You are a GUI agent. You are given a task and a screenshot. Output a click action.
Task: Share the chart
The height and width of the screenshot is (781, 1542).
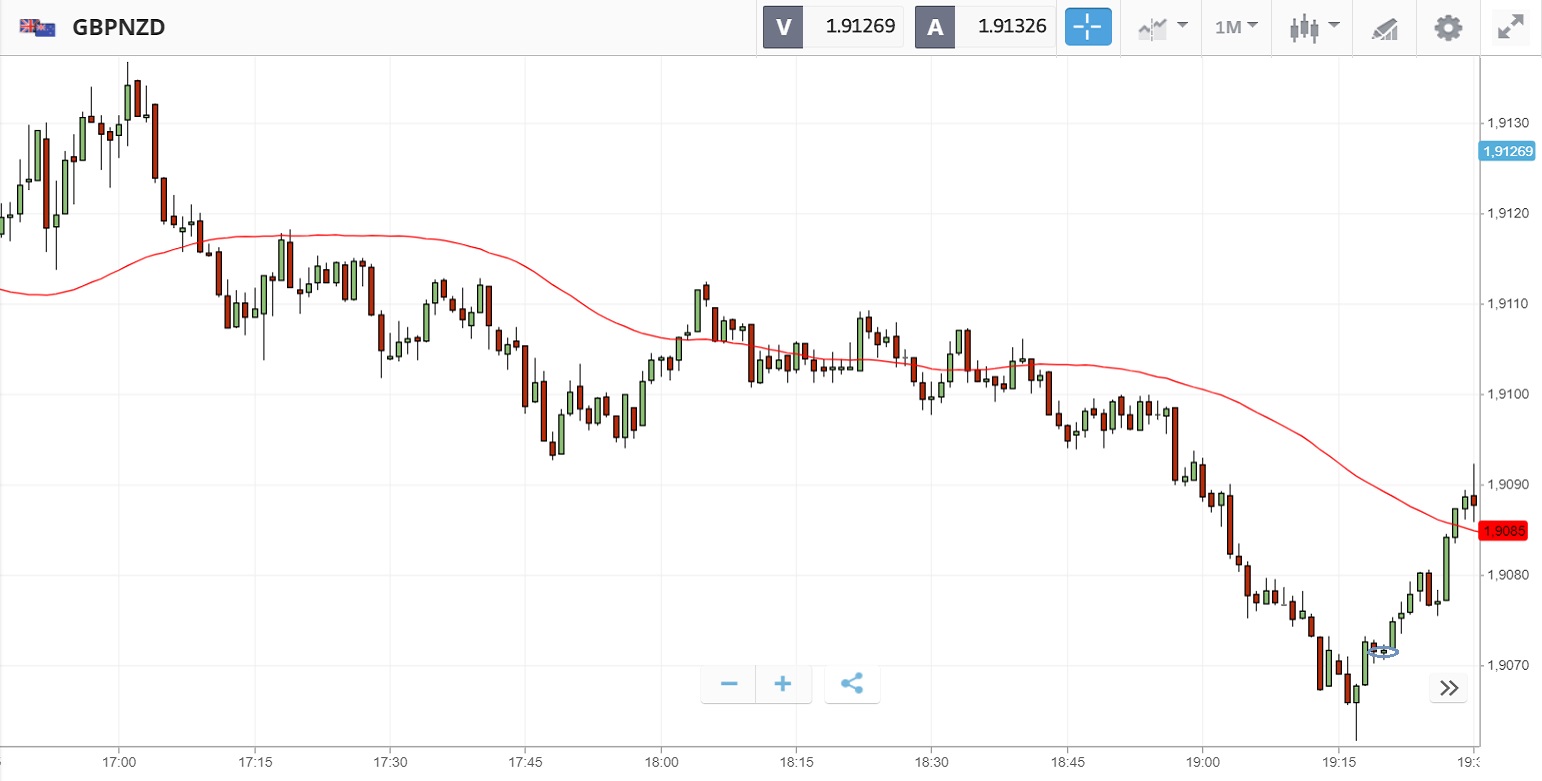click(852, 684)
